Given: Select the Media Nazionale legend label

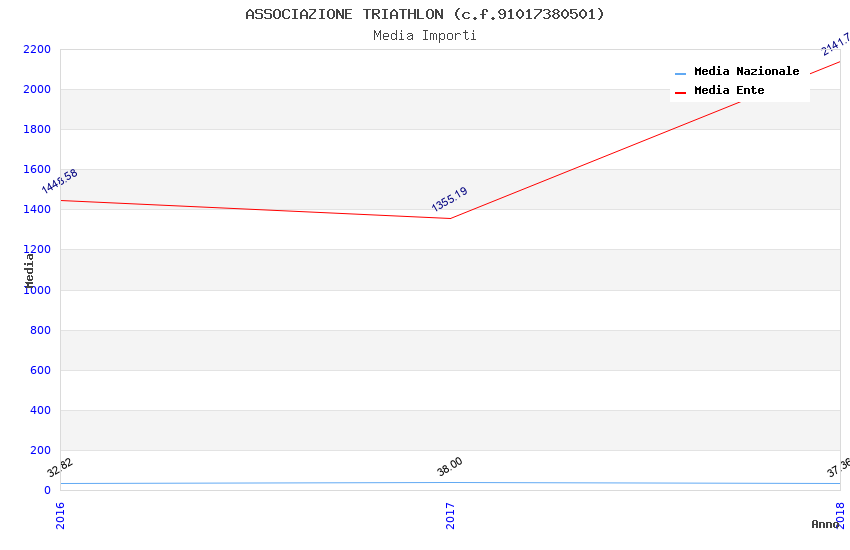Looking at the screenshot, I should click(x=746, y=71).
